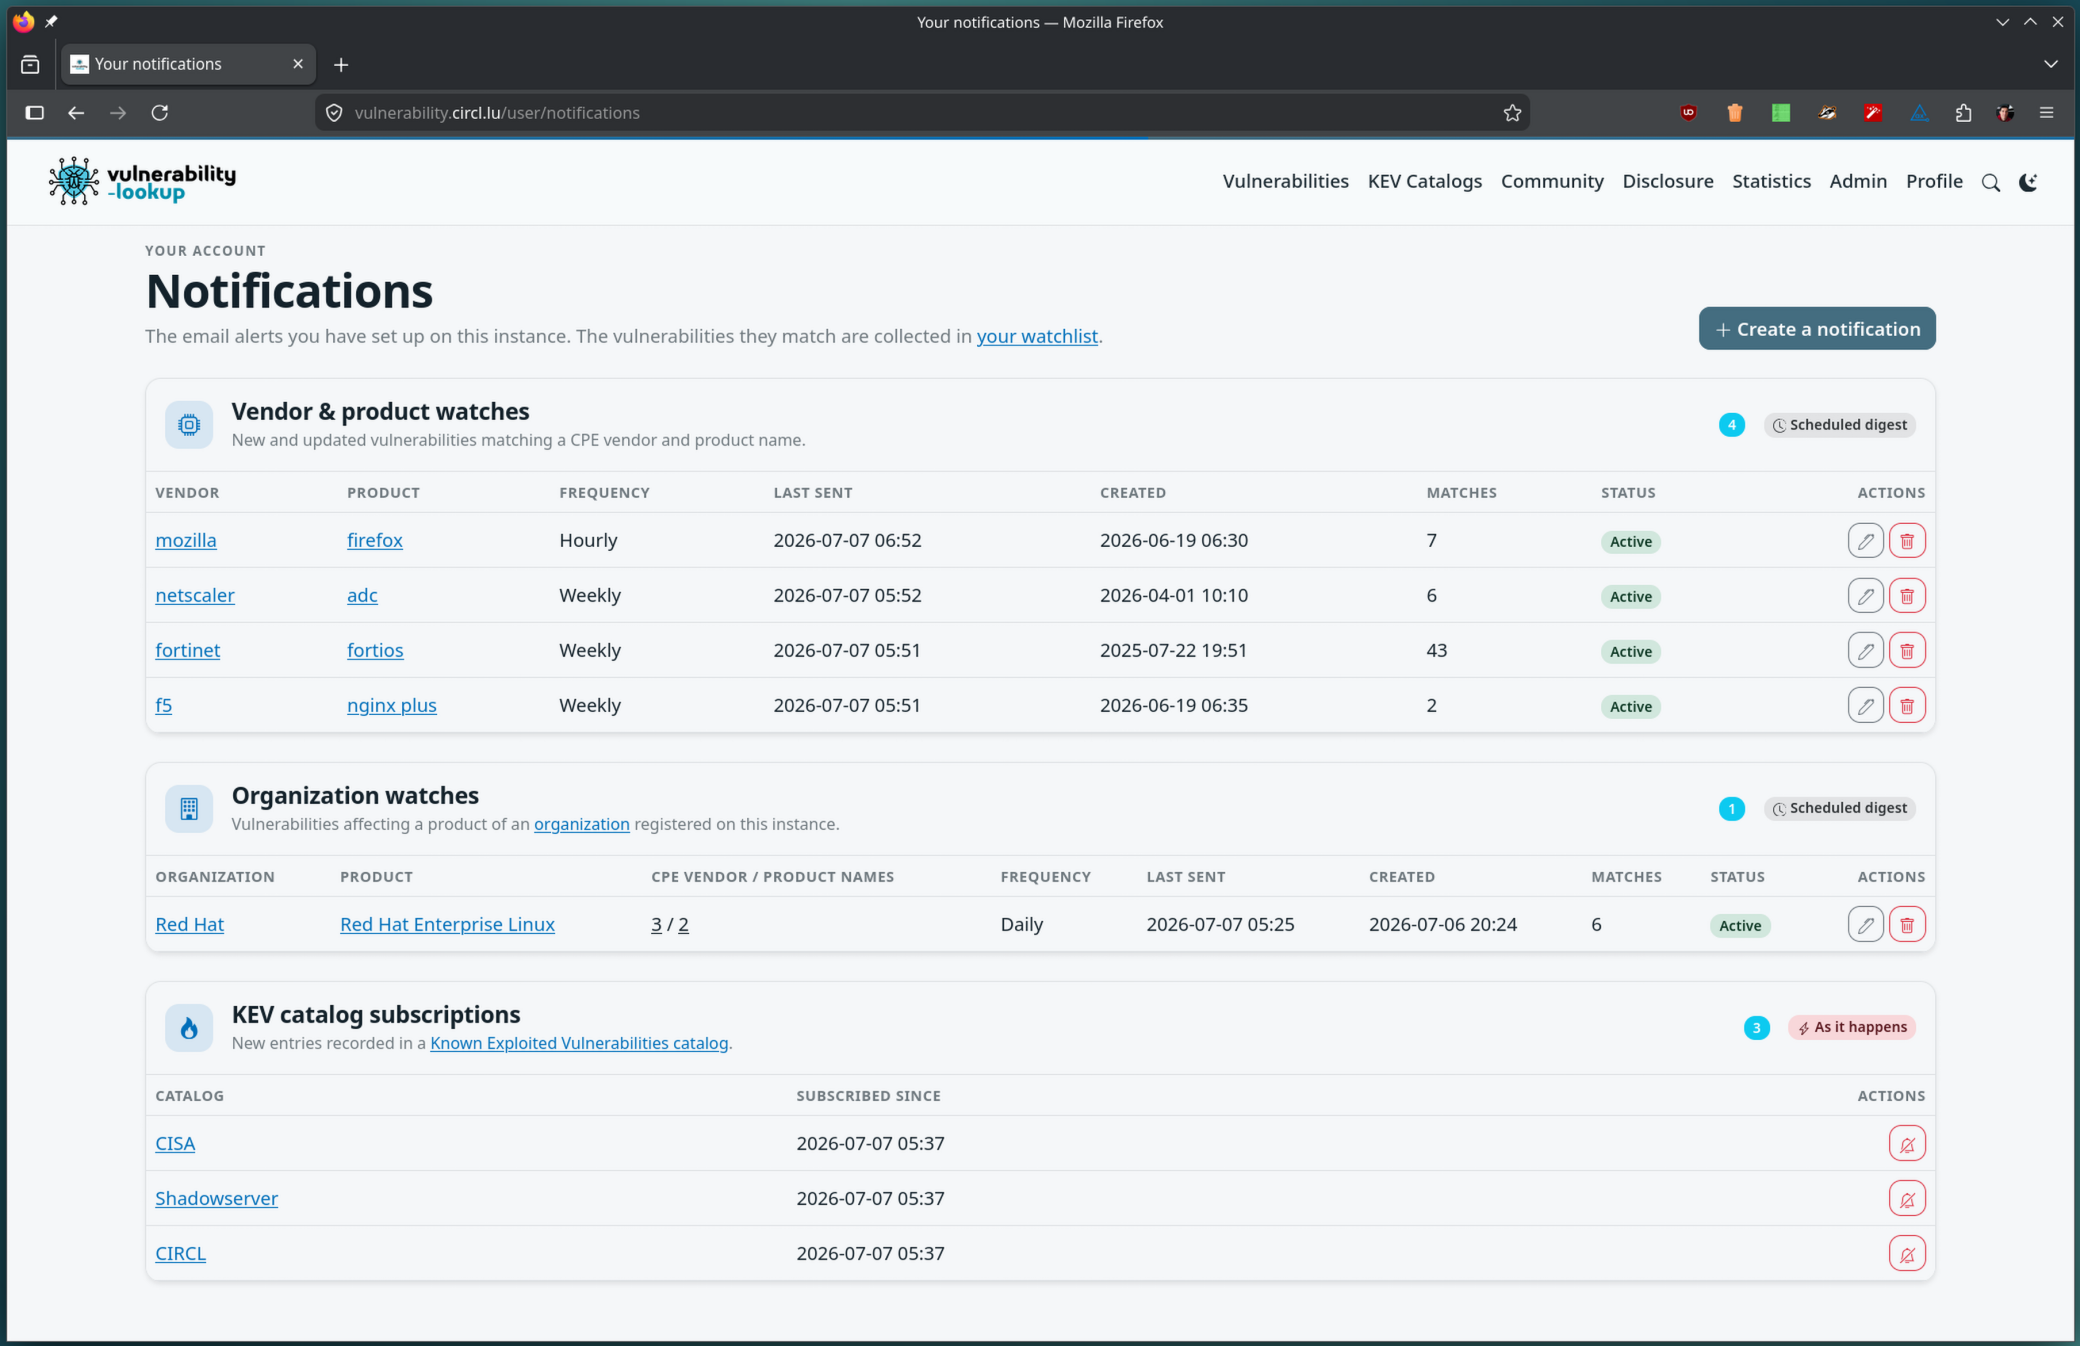This screenshot has height=1346, width=2080.
Task: Open Red Hat Enterprise Linux product link
Action: click(447, 925)
